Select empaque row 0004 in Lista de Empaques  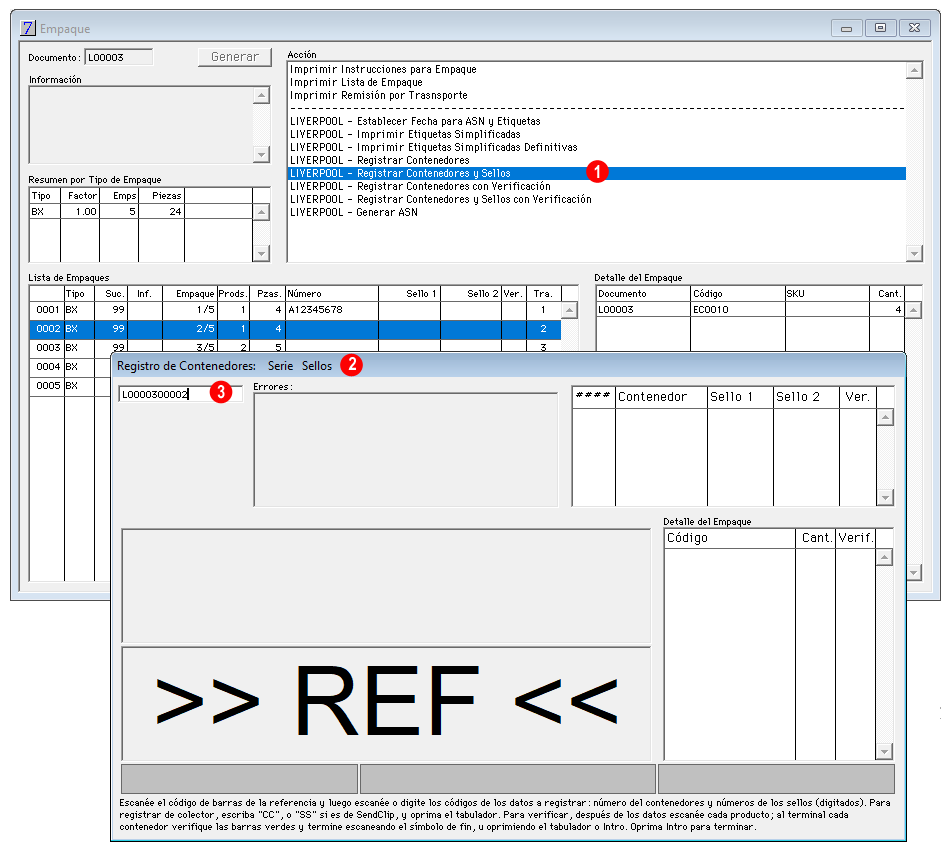pos(71,367)
